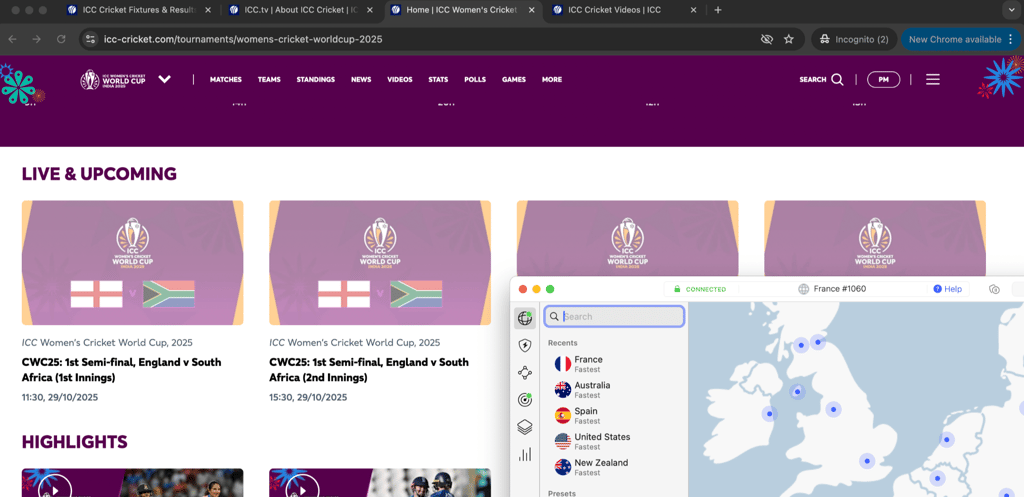The width and height of the screenshot is (1024, 497).
Task: Close the ICC Cricket Fixtures & Results tab
Action: coord(208,10)
